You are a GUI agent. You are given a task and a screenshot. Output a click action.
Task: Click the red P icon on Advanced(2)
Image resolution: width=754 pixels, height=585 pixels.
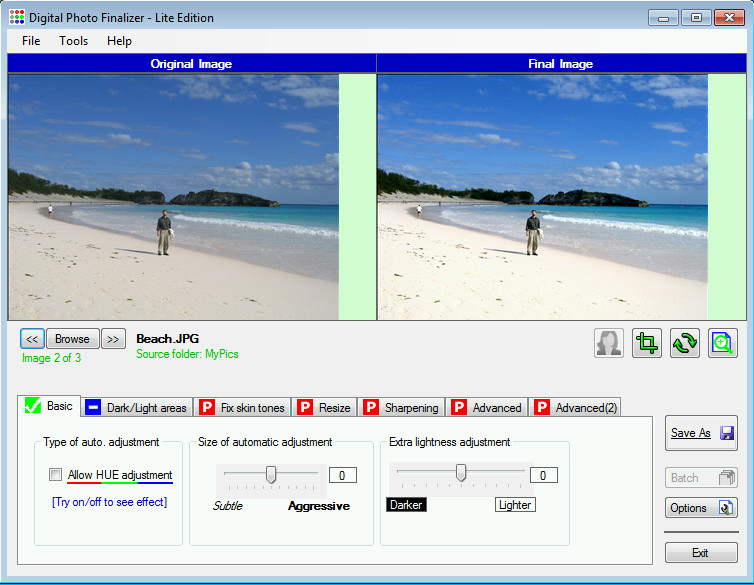pos(542,408)
